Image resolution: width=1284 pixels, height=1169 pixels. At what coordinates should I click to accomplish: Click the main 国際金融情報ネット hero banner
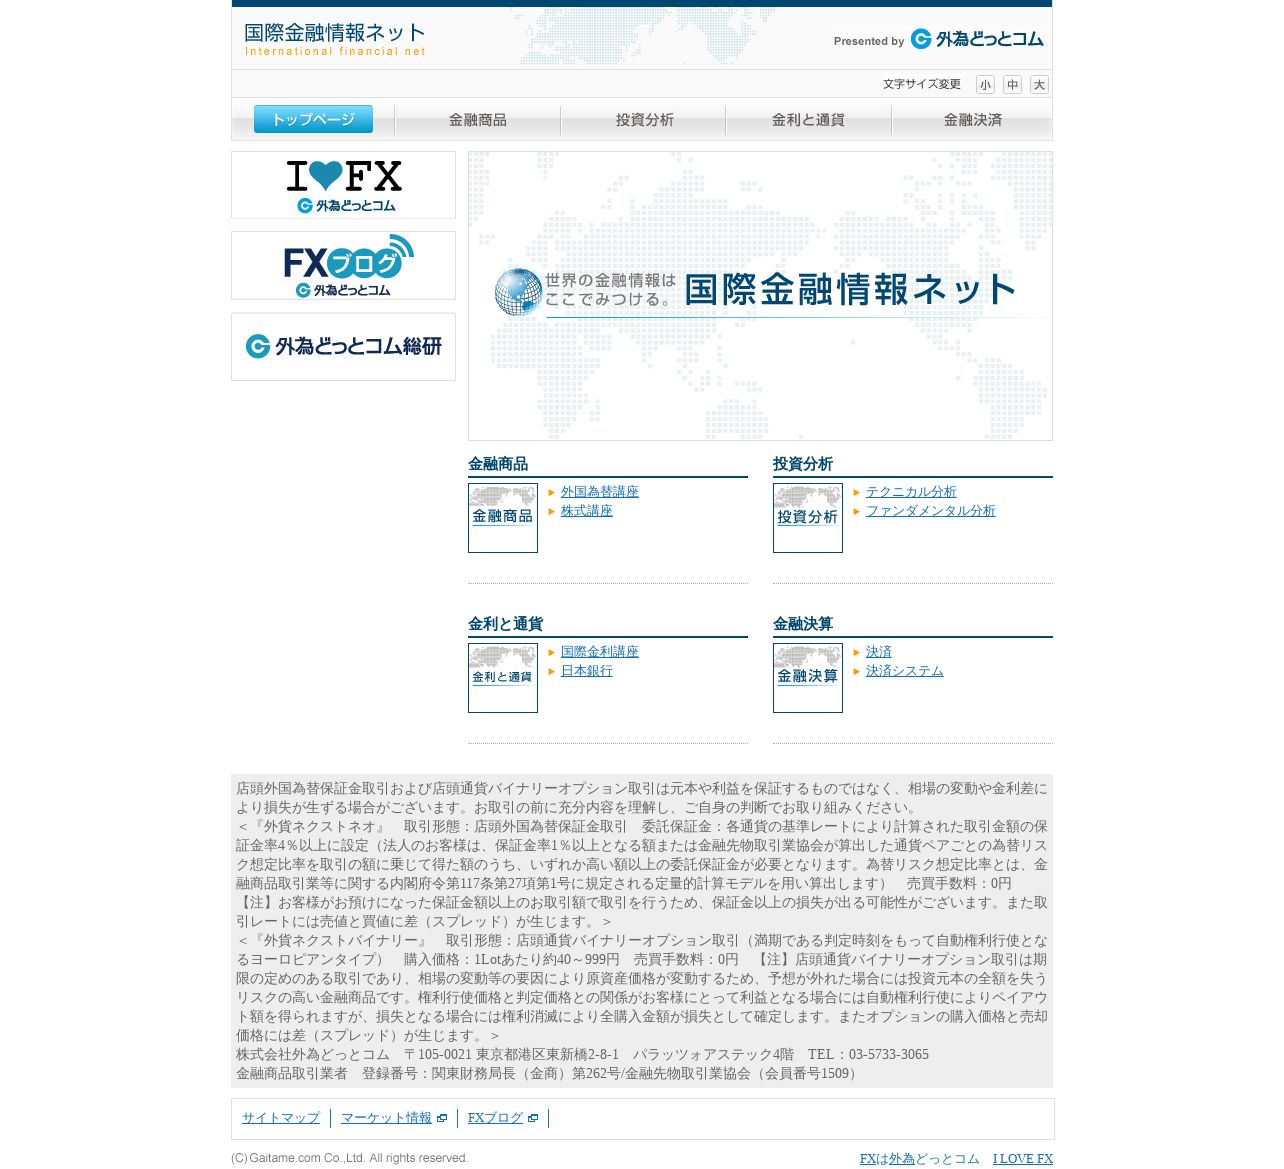pyautogui.click(x=760, y=296)
